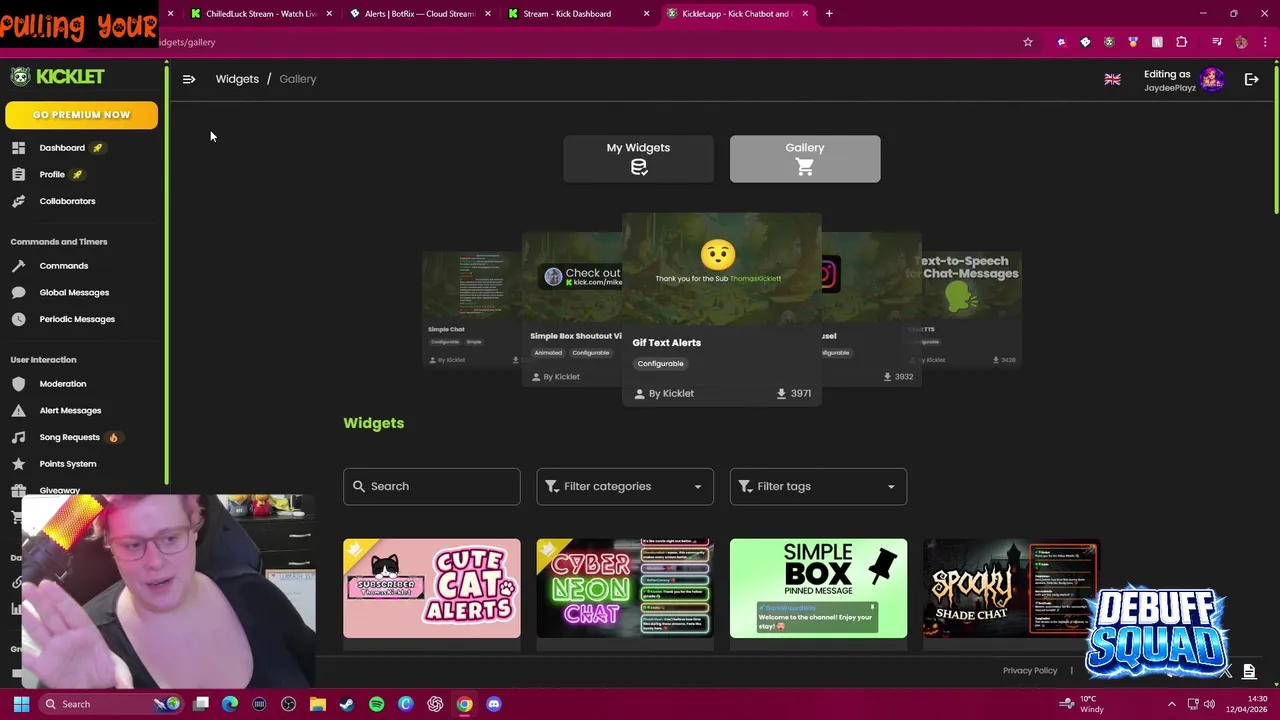Select the Gif Text Alerts carousel card
The image size is (1280, 720).
(x=721, y=308)
